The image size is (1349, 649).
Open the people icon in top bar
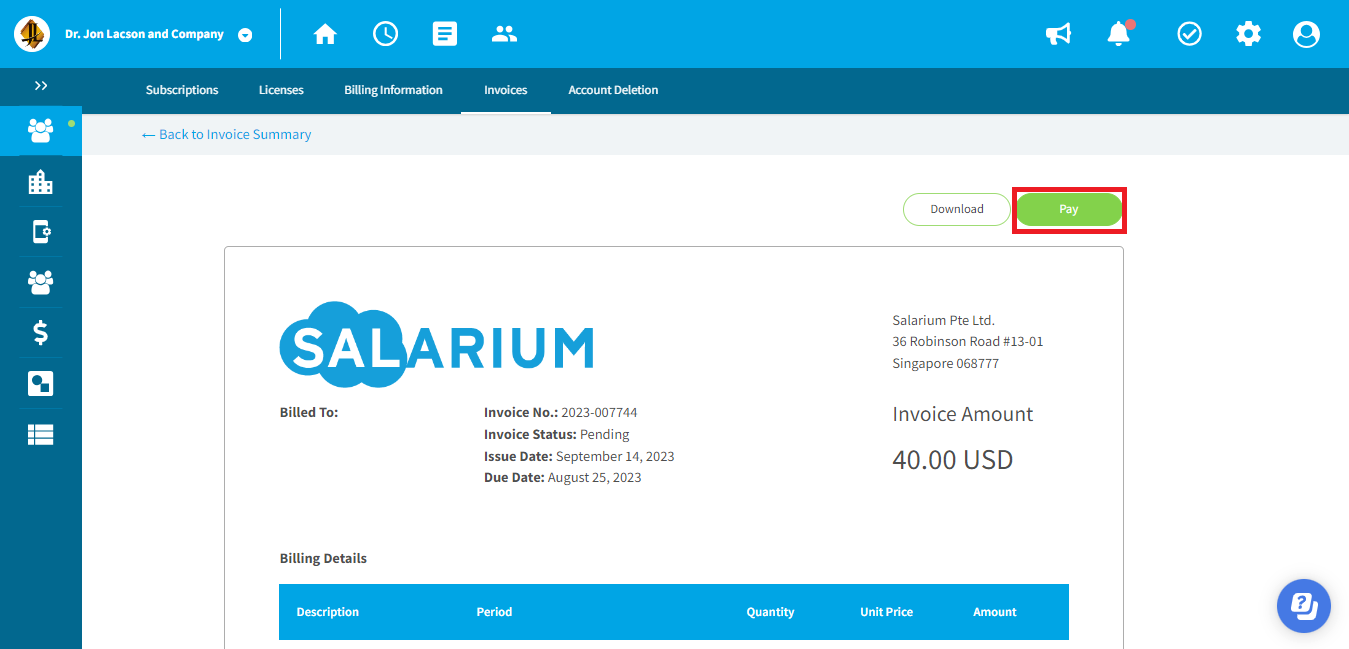click(x=505, y=34)
